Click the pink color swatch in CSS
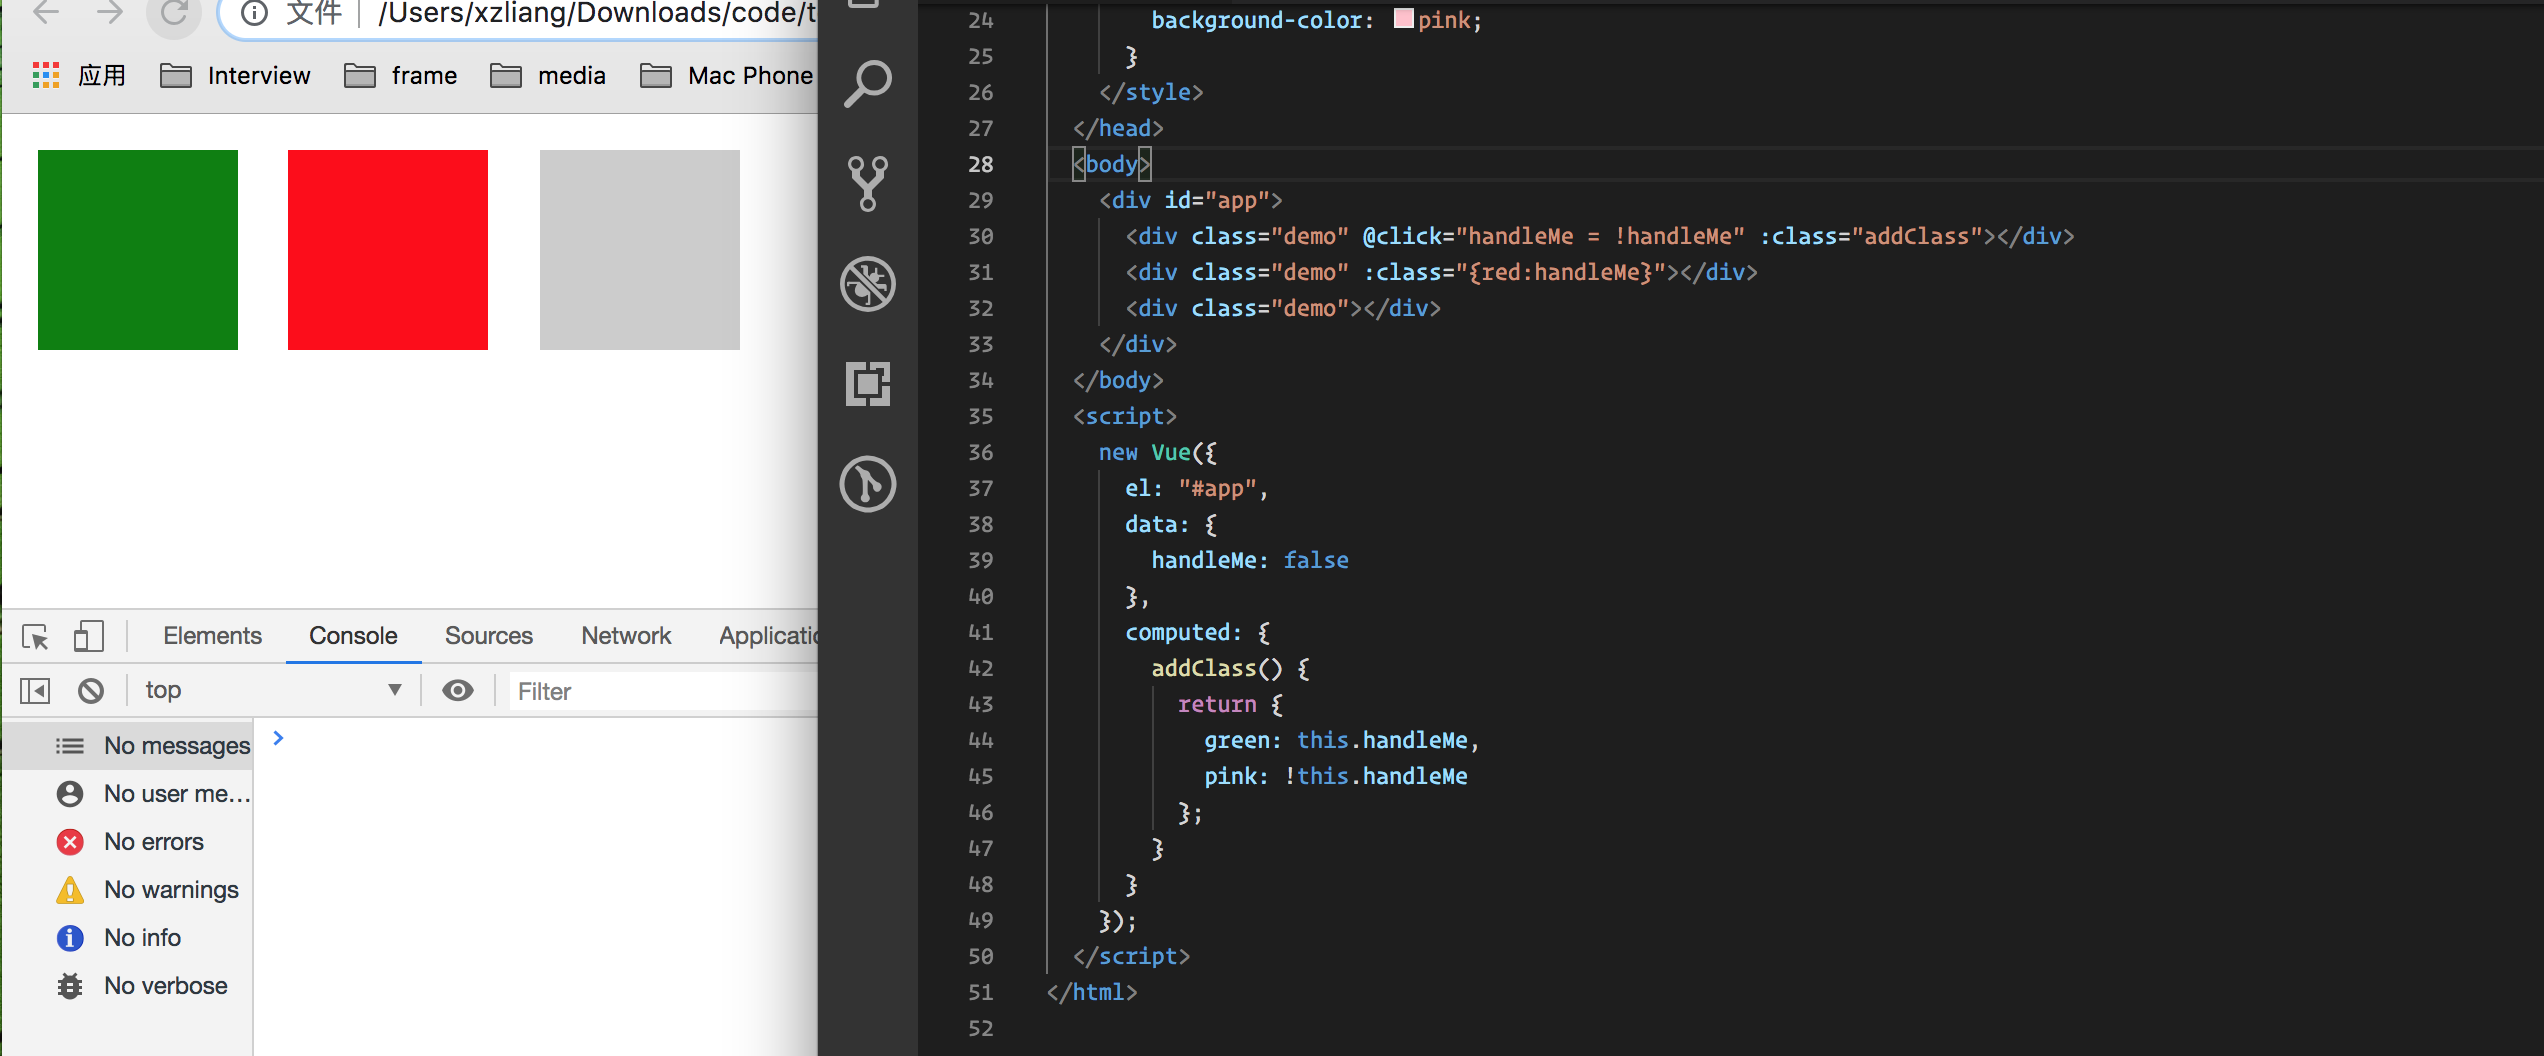 tap(1403, 19)
